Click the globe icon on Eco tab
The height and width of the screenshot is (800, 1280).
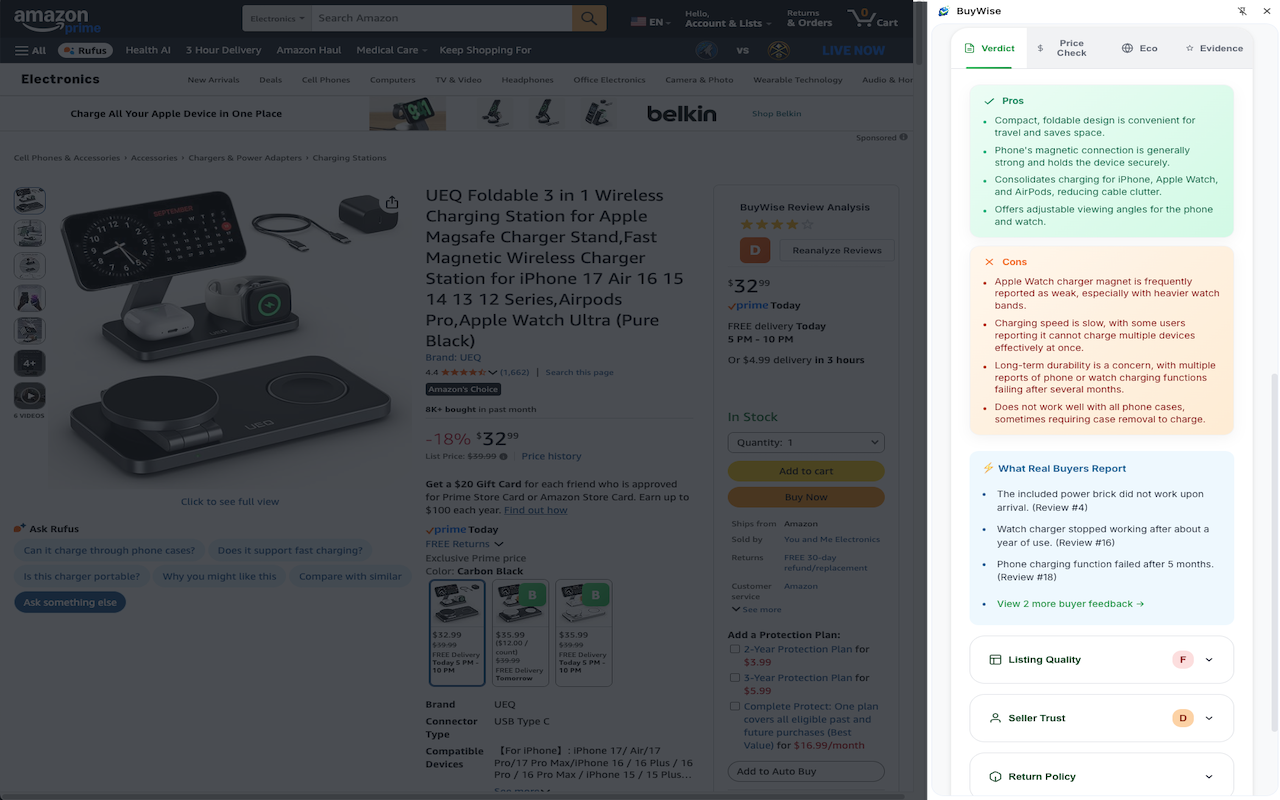tap(1127, 48)
